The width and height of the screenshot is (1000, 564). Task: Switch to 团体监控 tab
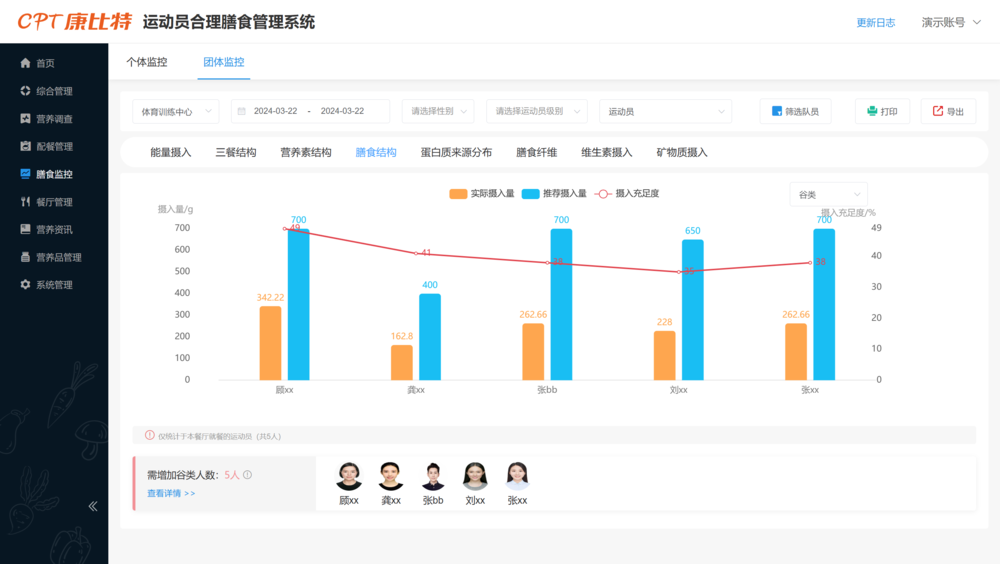(x=224, y=62)
